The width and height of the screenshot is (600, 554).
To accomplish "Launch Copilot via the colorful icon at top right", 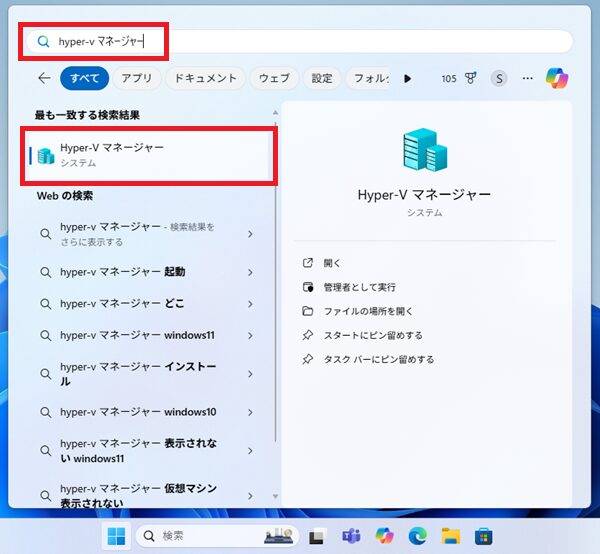I will (x=557, y=78).
